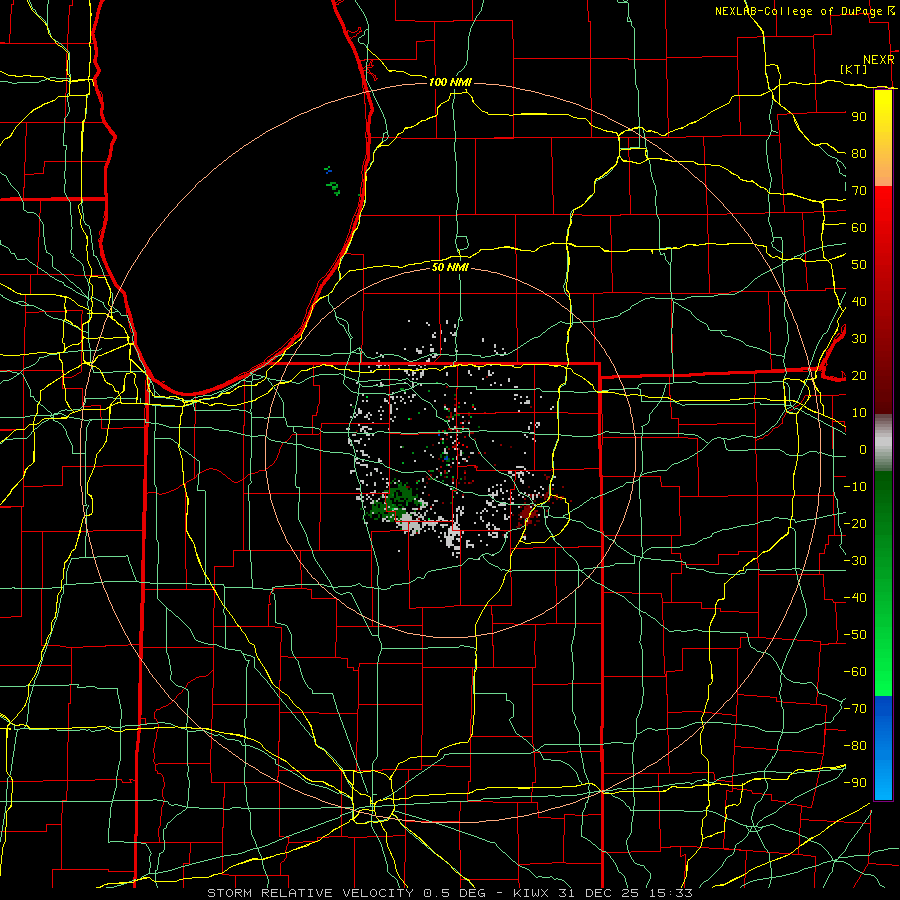Click the positive 40 knot scale label

pyautogui.click(x=859, y=301)
